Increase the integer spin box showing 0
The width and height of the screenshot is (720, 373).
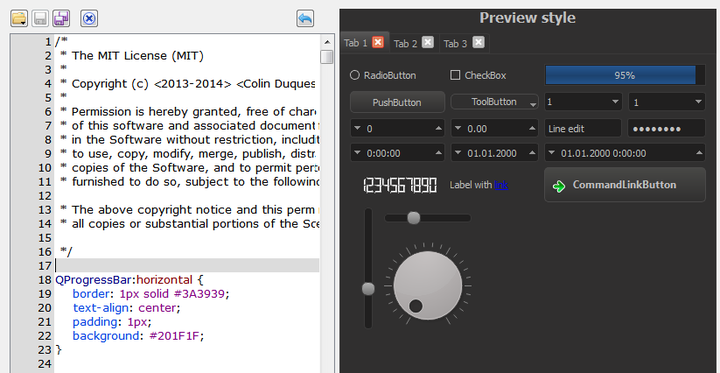pos(439,128)
